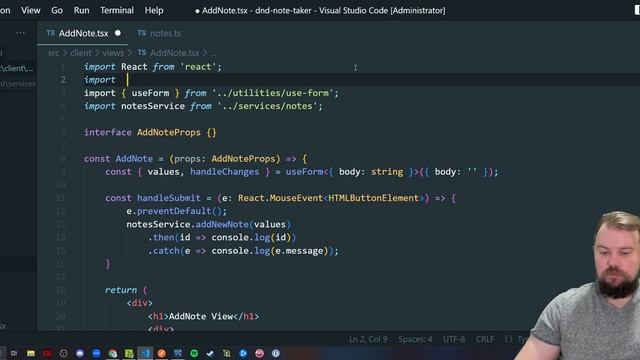Open 1Password from the taskbar

pos(276,353)
